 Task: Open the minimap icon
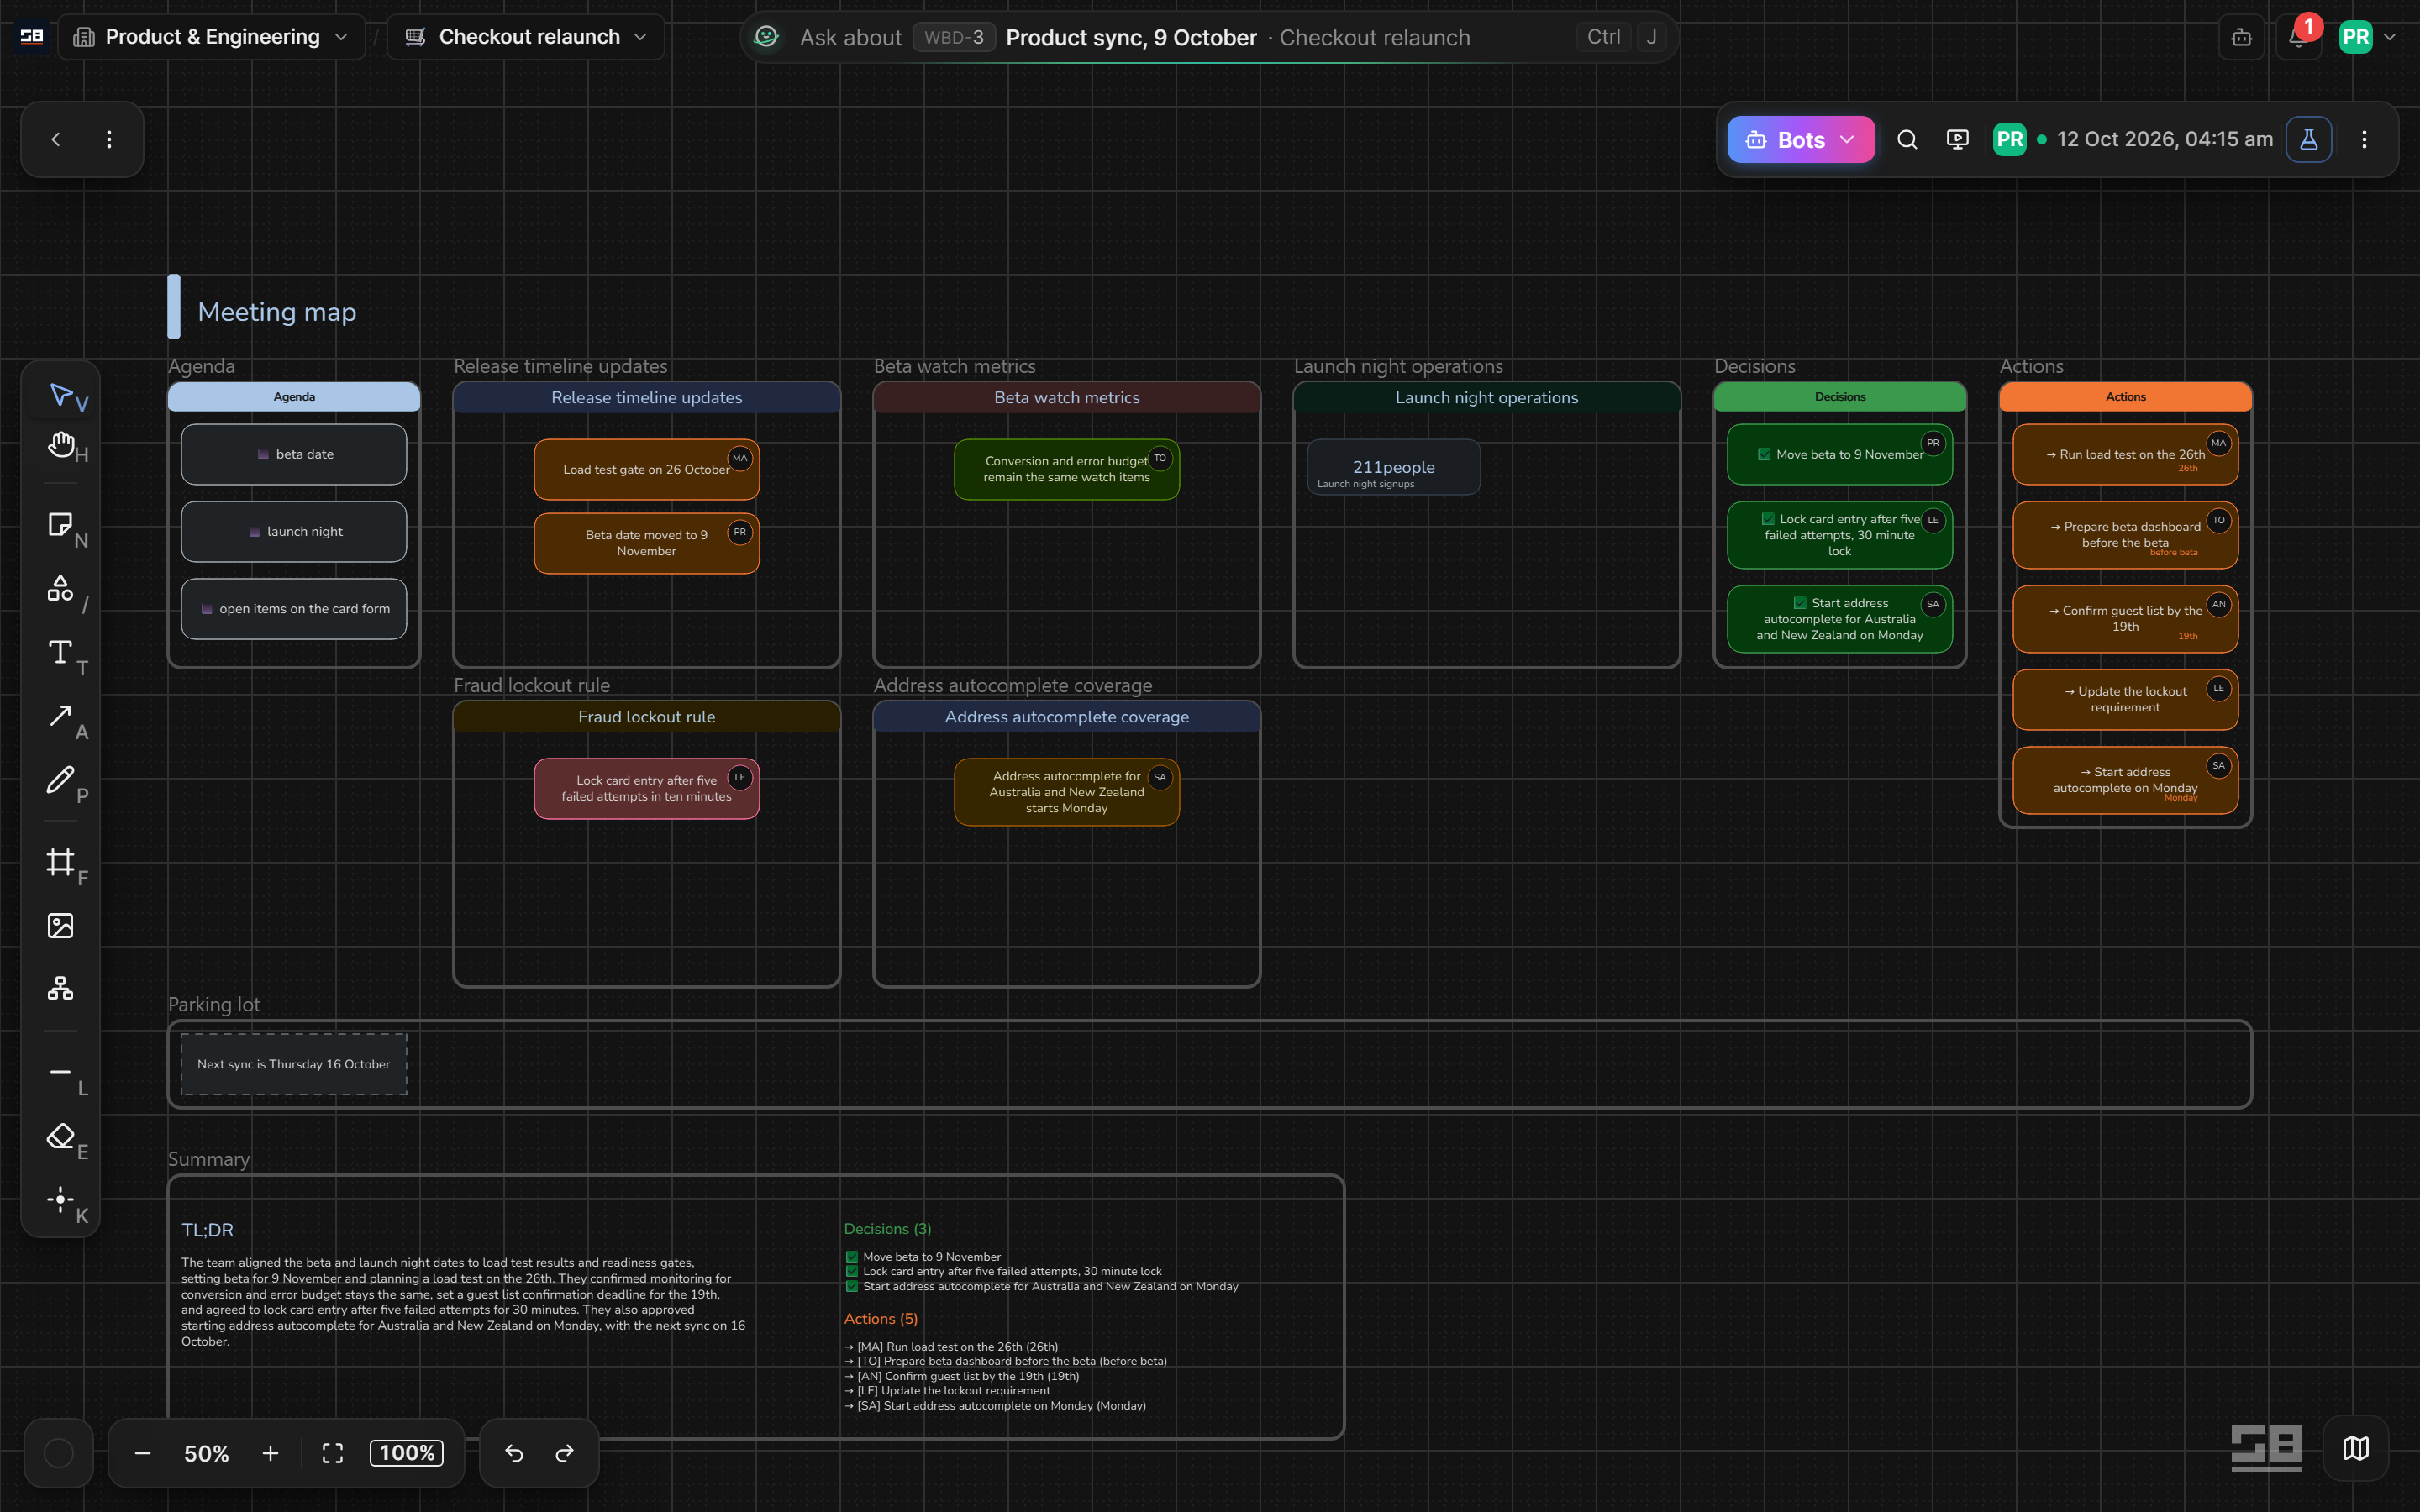coord(2356,1448)
